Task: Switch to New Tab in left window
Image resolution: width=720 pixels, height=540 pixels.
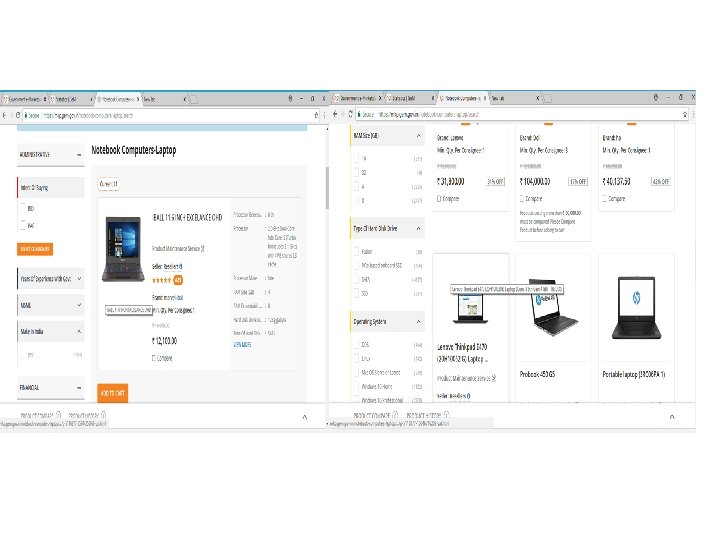Action: click(162, 99)
